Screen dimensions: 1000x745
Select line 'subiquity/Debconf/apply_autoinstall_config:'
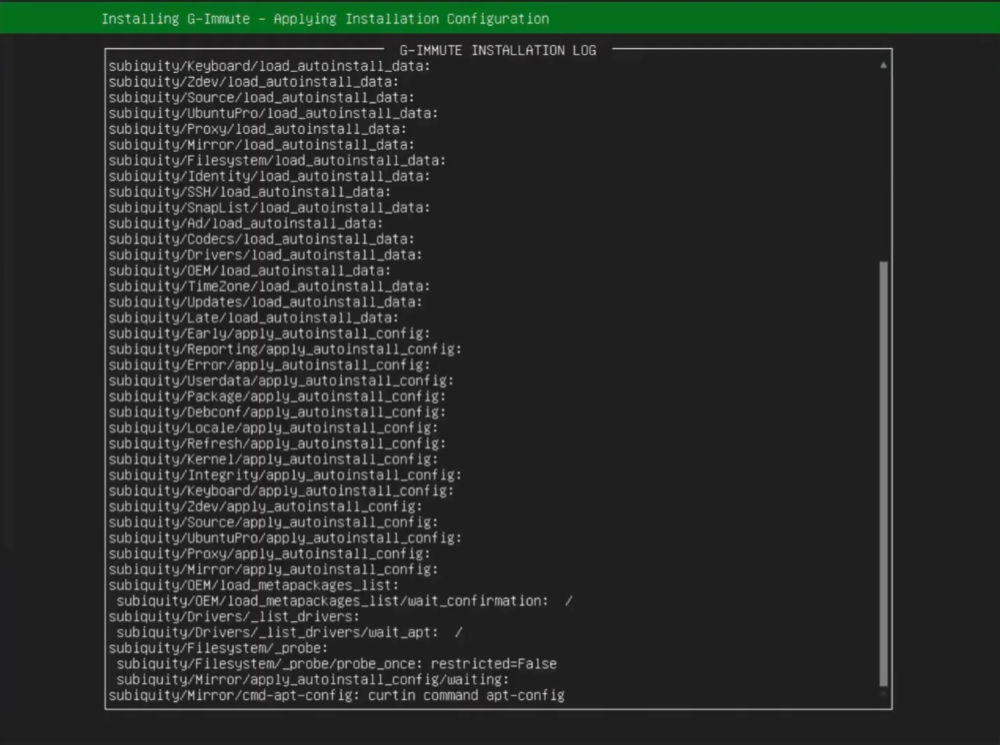(277, 413)
